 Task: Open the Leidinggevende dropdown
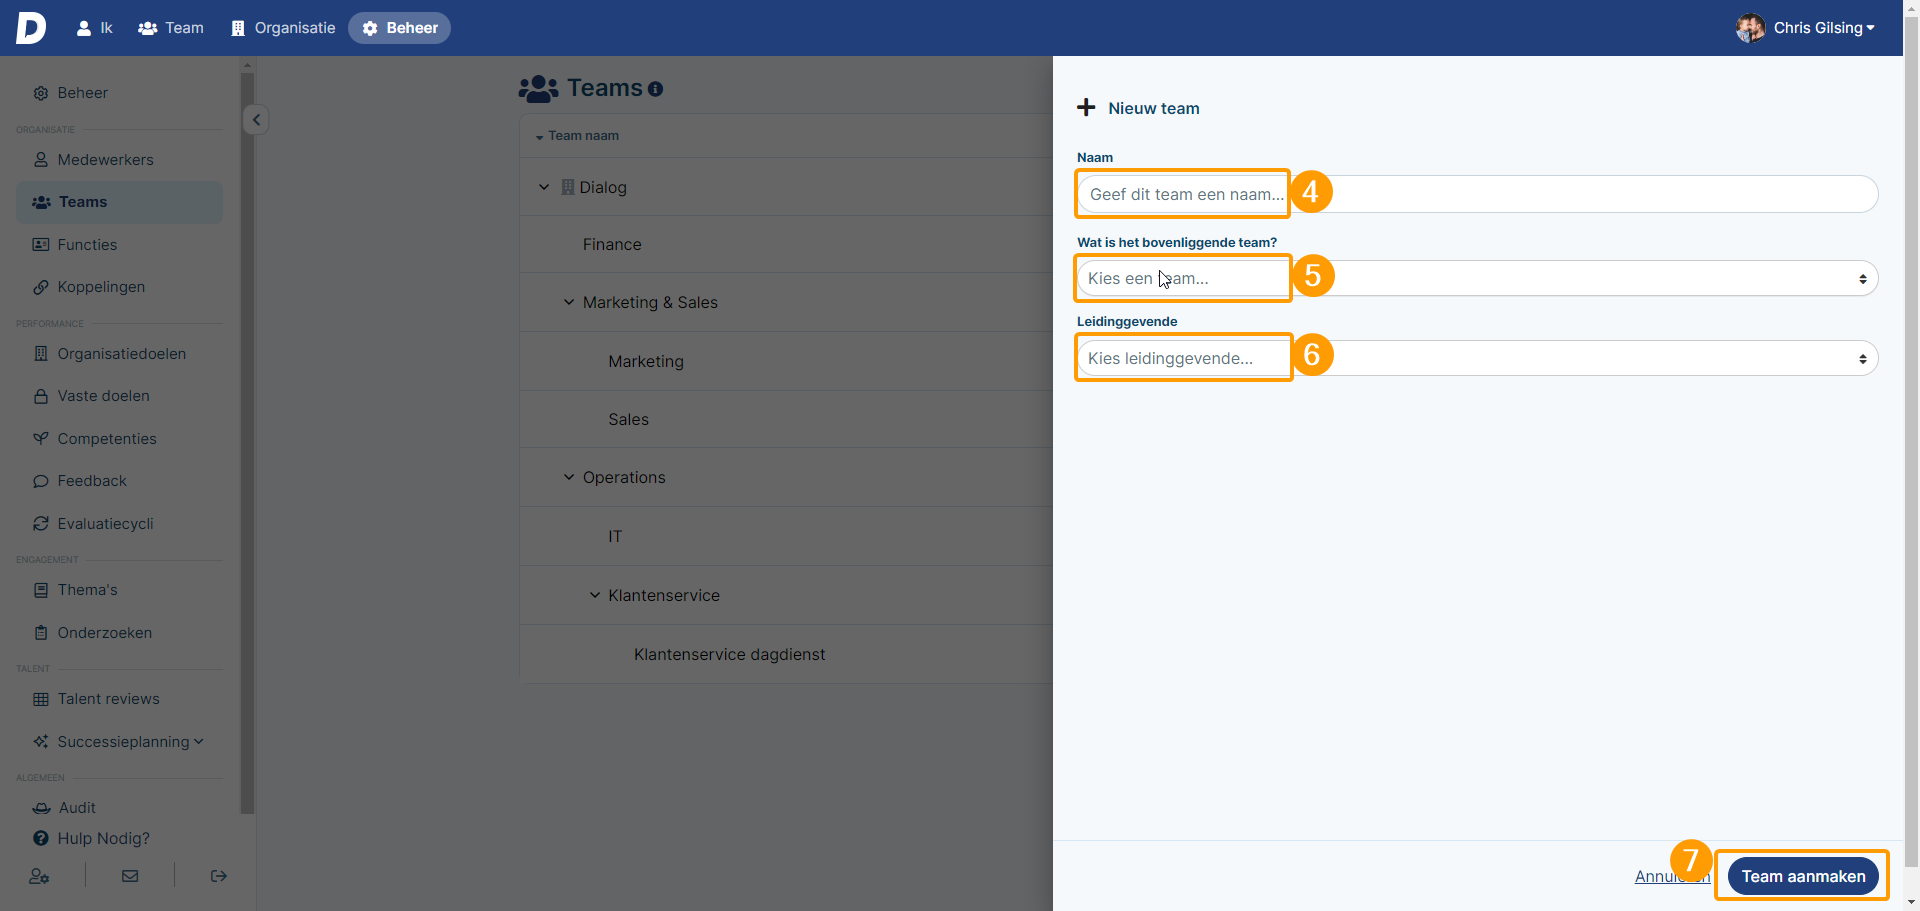[x=1477, y=358]
